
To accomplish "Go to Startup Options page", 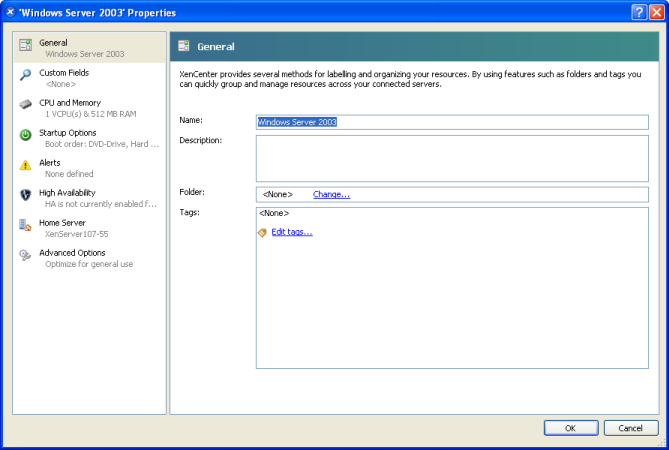I will (90, 138).
